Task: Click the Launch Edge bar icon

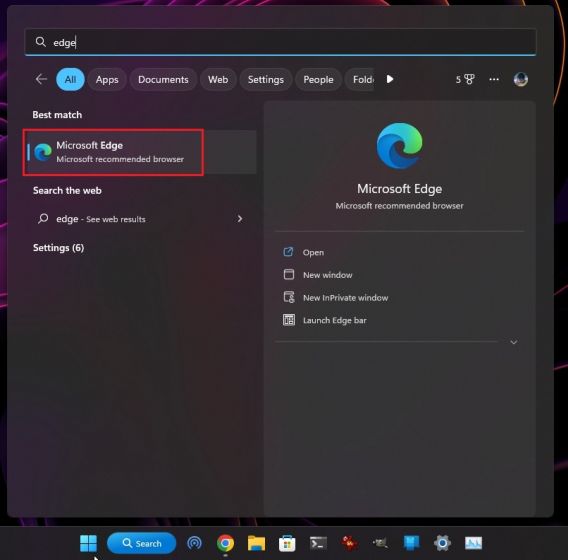Action: pyautogui.click(x=289, y=320)
